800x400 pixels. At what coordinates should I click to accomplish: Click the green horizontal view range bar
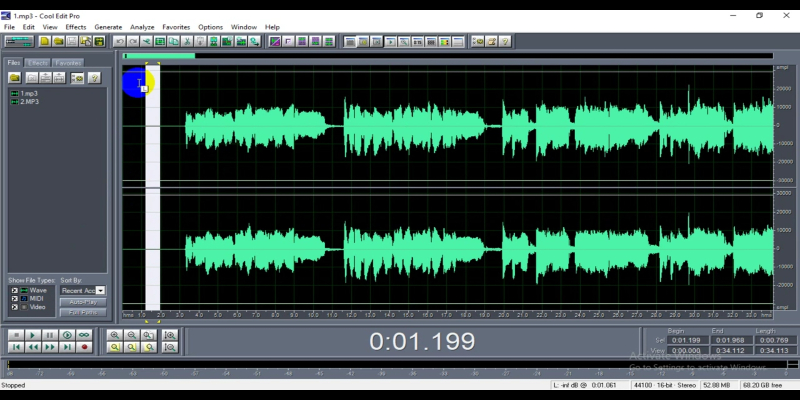point(159,56)
